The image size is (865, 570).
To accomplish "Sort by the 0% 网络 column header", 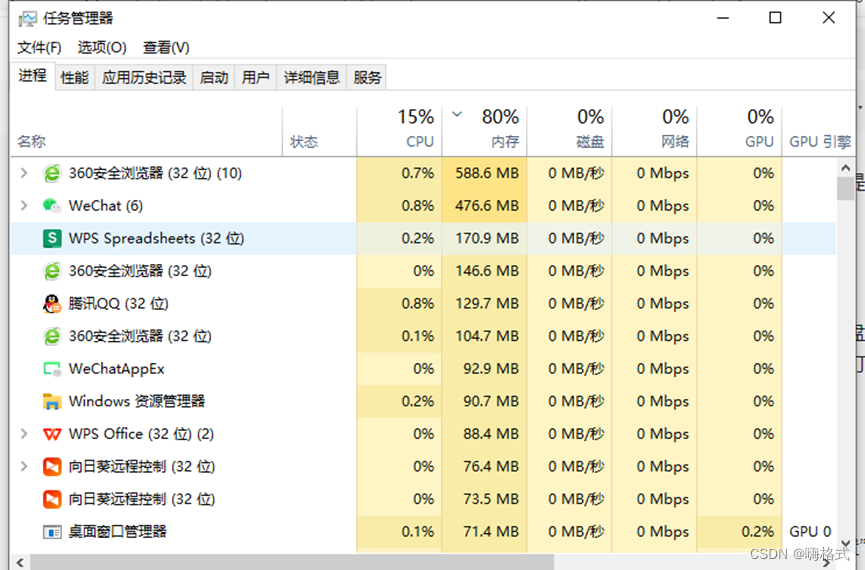I will (x=654, y=131).
